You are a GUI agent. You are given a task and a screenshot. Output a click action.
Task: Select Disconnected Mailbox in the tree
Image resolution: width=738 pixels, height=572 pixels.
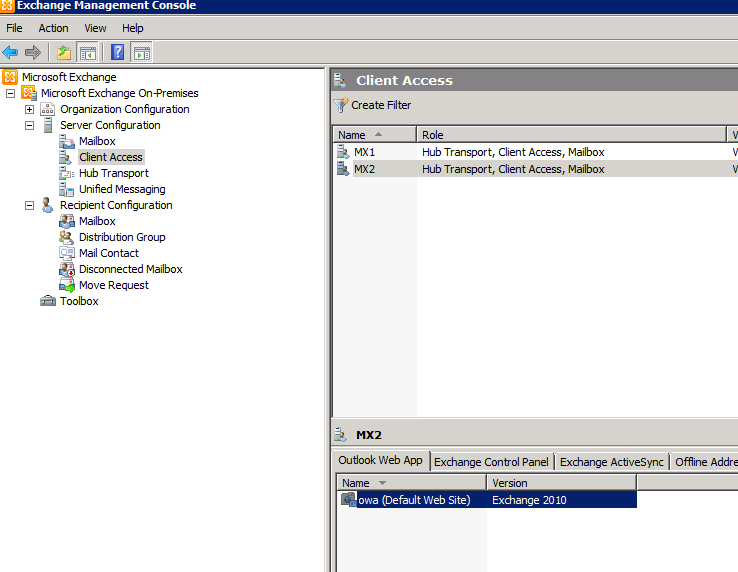(130, 269)
